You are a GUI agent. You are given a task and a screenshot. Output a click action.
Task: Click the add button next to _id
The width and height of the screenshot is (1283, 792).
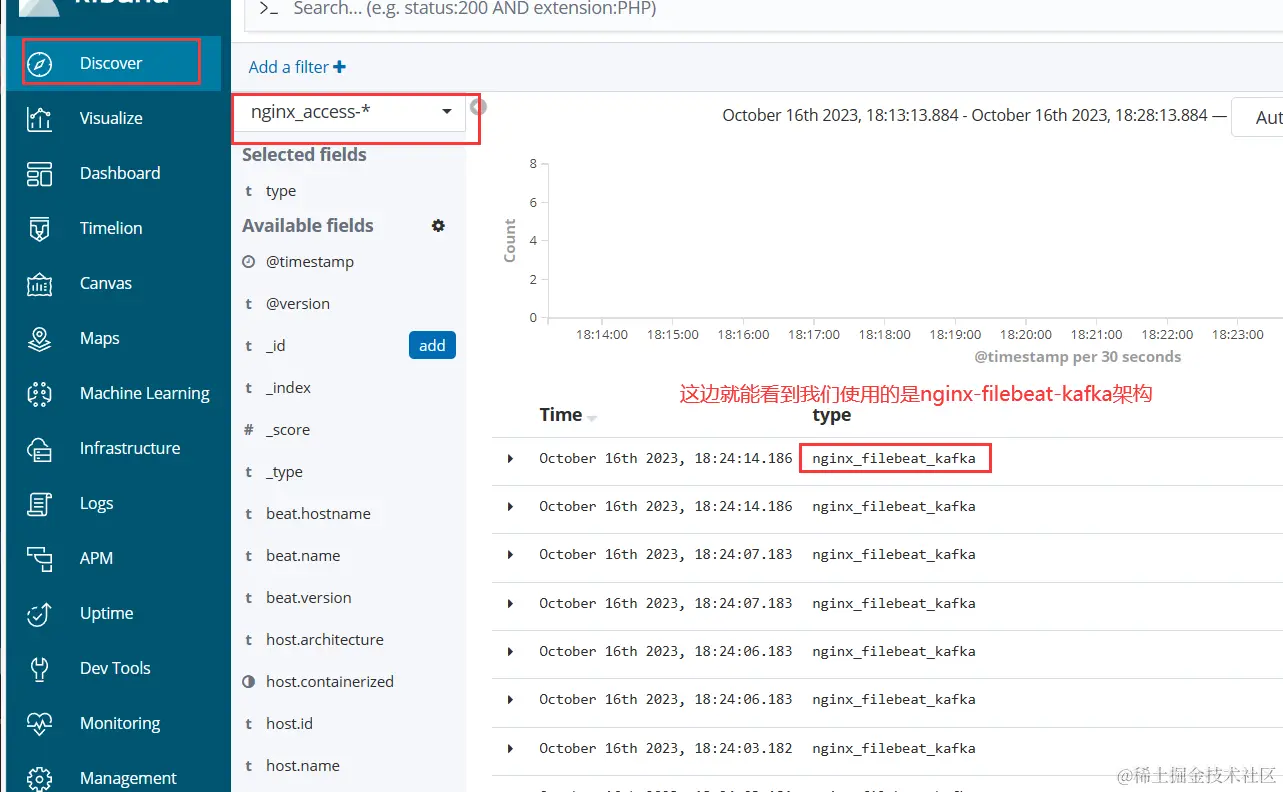[432, 345]
